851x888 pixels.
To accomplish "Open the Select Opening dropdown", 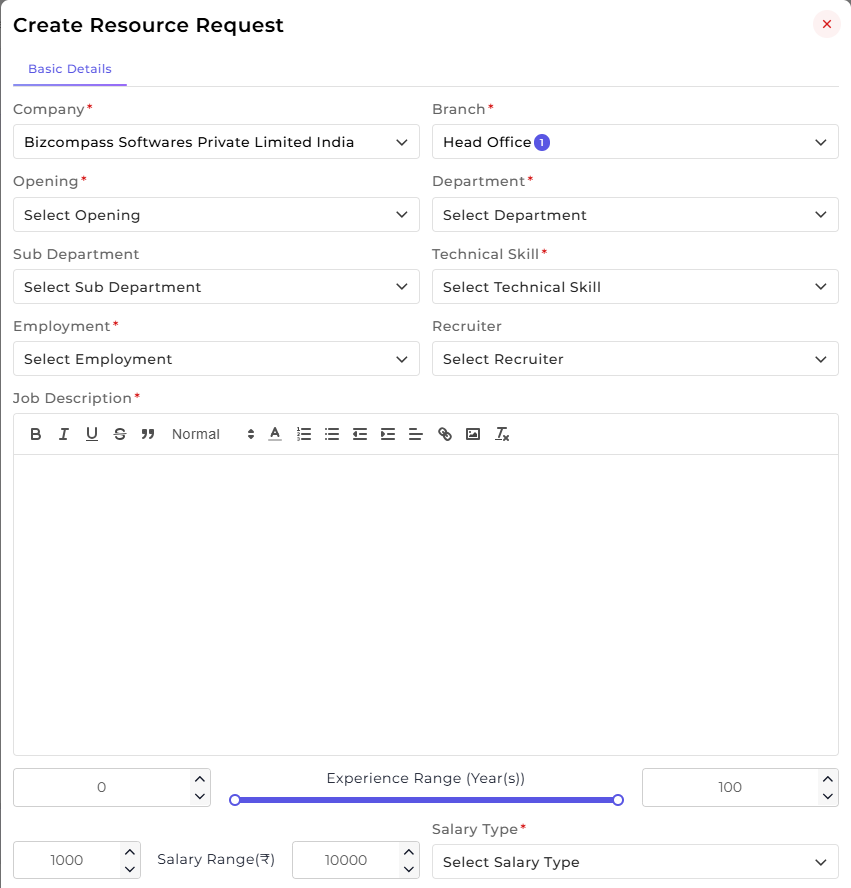I will 216,215.
